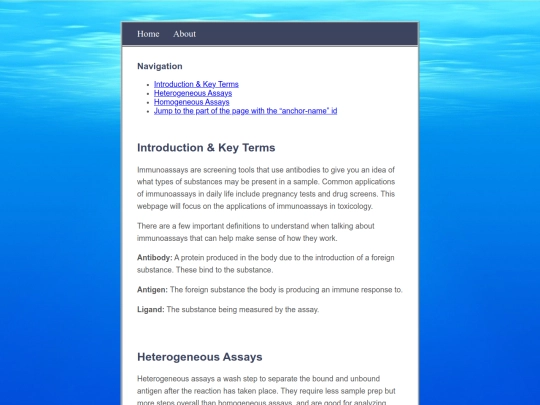Click the bold Antibody: term
This screenshot has height=405, width=540.
pyautogui.click(x=155, y=258)
